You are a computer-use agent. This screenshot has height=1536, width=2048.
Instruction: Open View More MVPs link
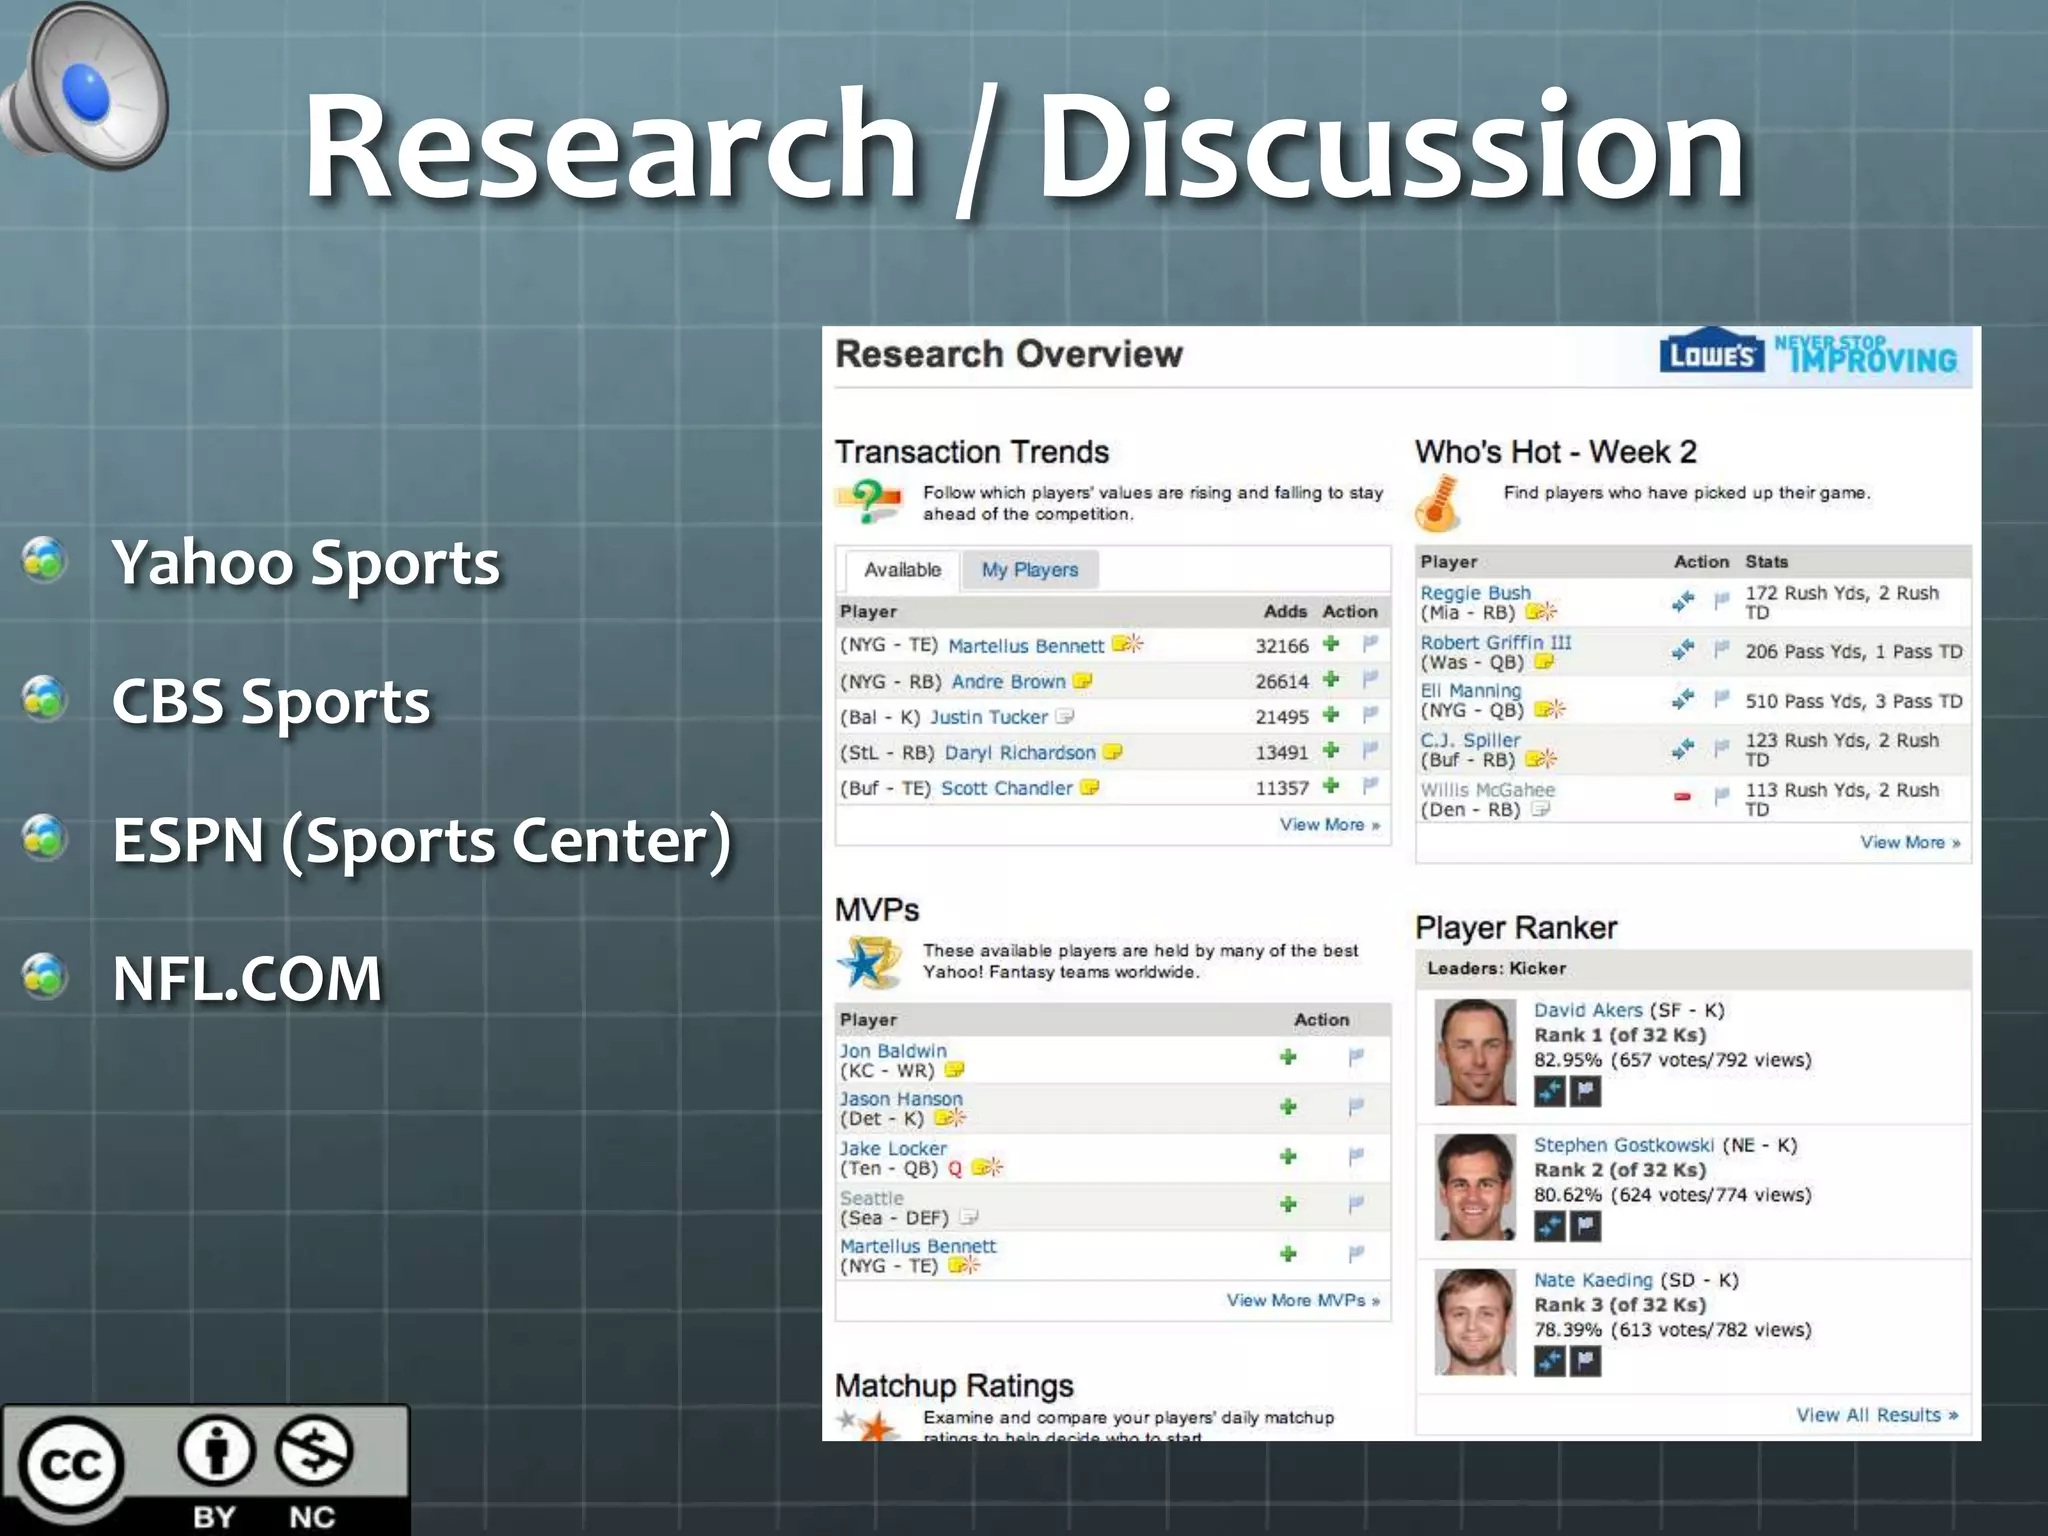pyautogui.click(x=1302, y=1300)
